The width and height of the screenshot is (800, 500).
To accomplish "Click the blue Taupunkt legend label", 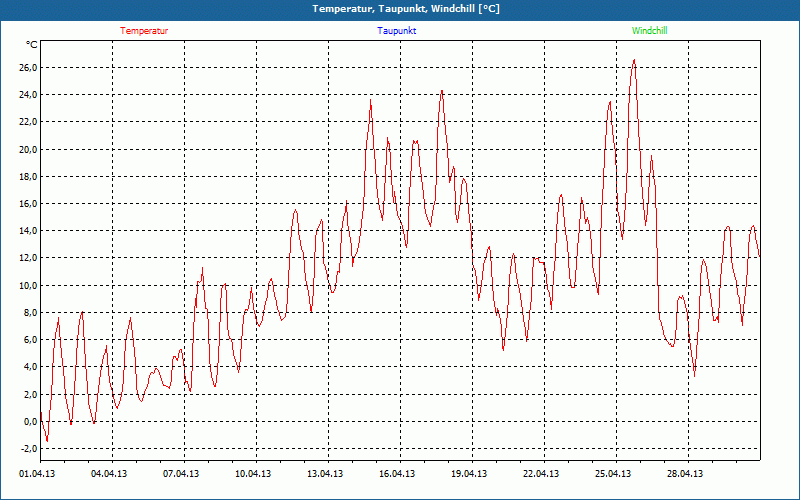I will click(396, 31).
